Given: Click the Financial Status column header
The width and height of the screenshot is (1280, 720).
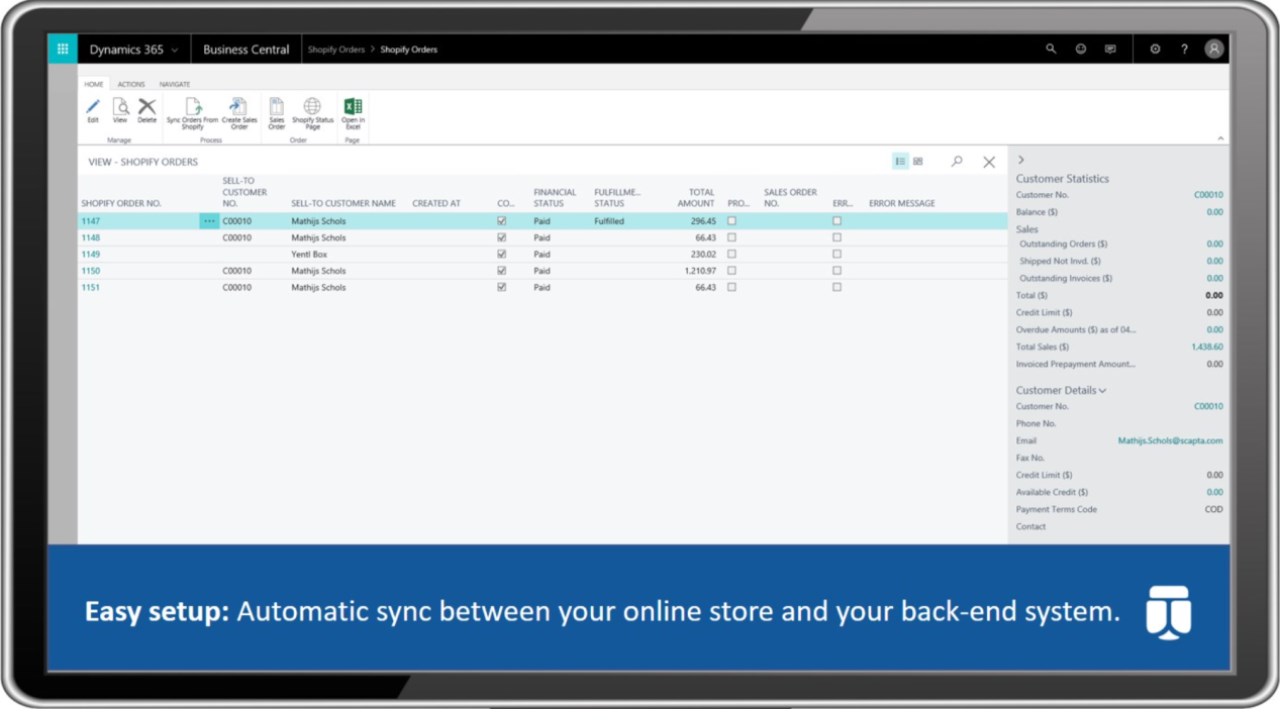Looking at the screenshot, I should coord(555,198).
